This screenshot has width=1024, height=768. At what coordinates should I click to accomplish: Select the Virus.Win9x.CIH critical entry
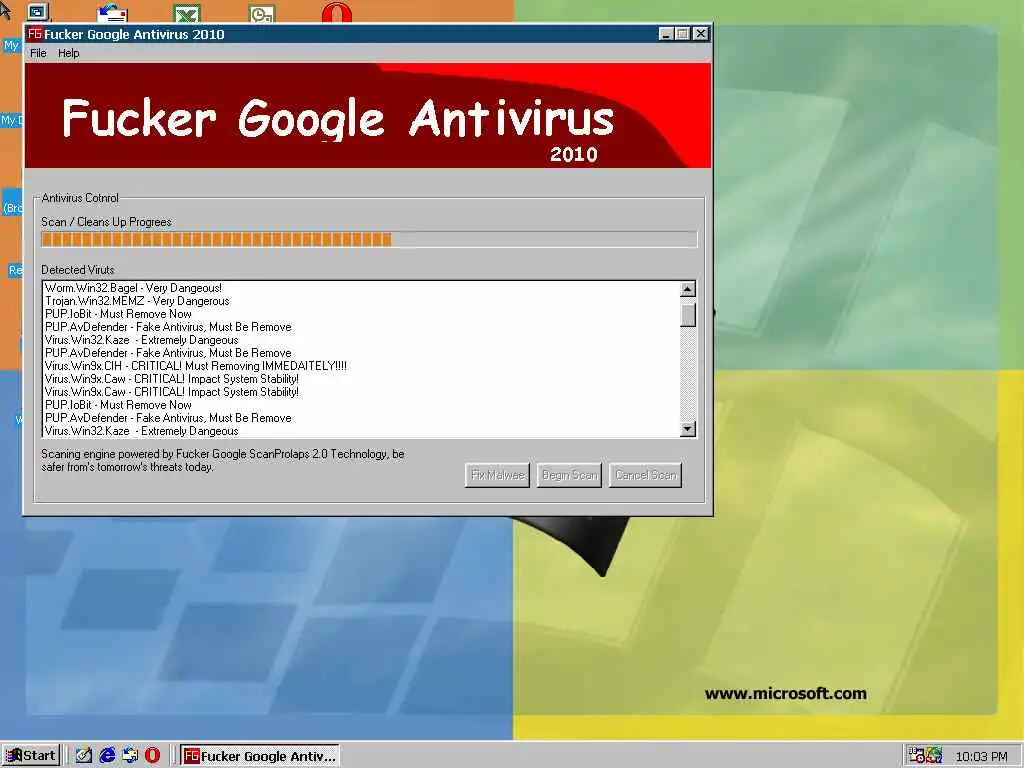point(196,366)
